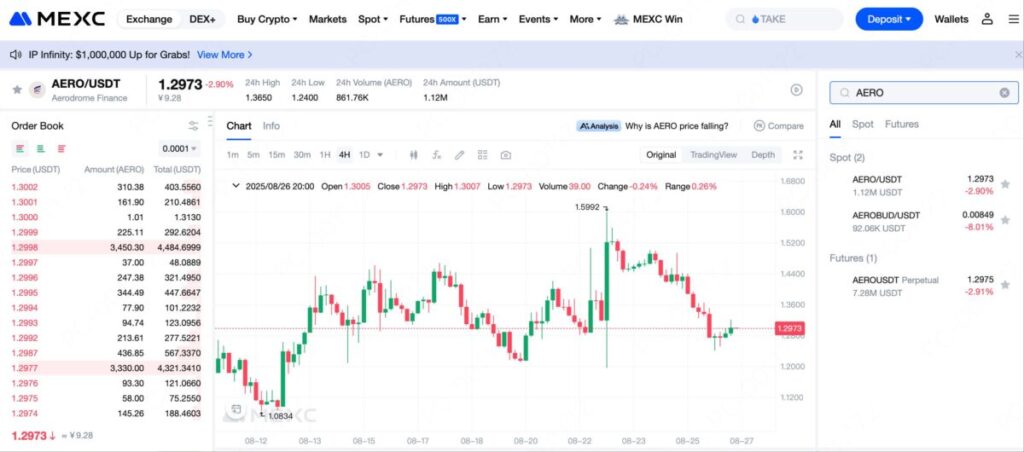Select the drawing pencil tool
This screenshot has height=452, width=1024.
[x=460, y=155]
